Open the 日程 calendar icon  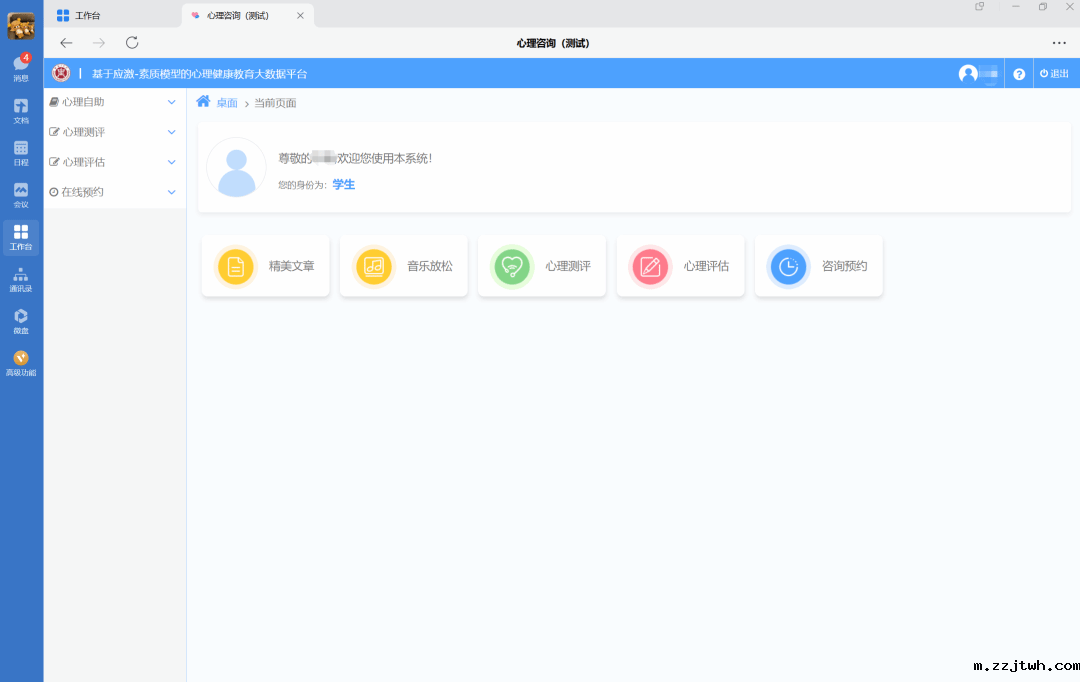tap(21, 151)
